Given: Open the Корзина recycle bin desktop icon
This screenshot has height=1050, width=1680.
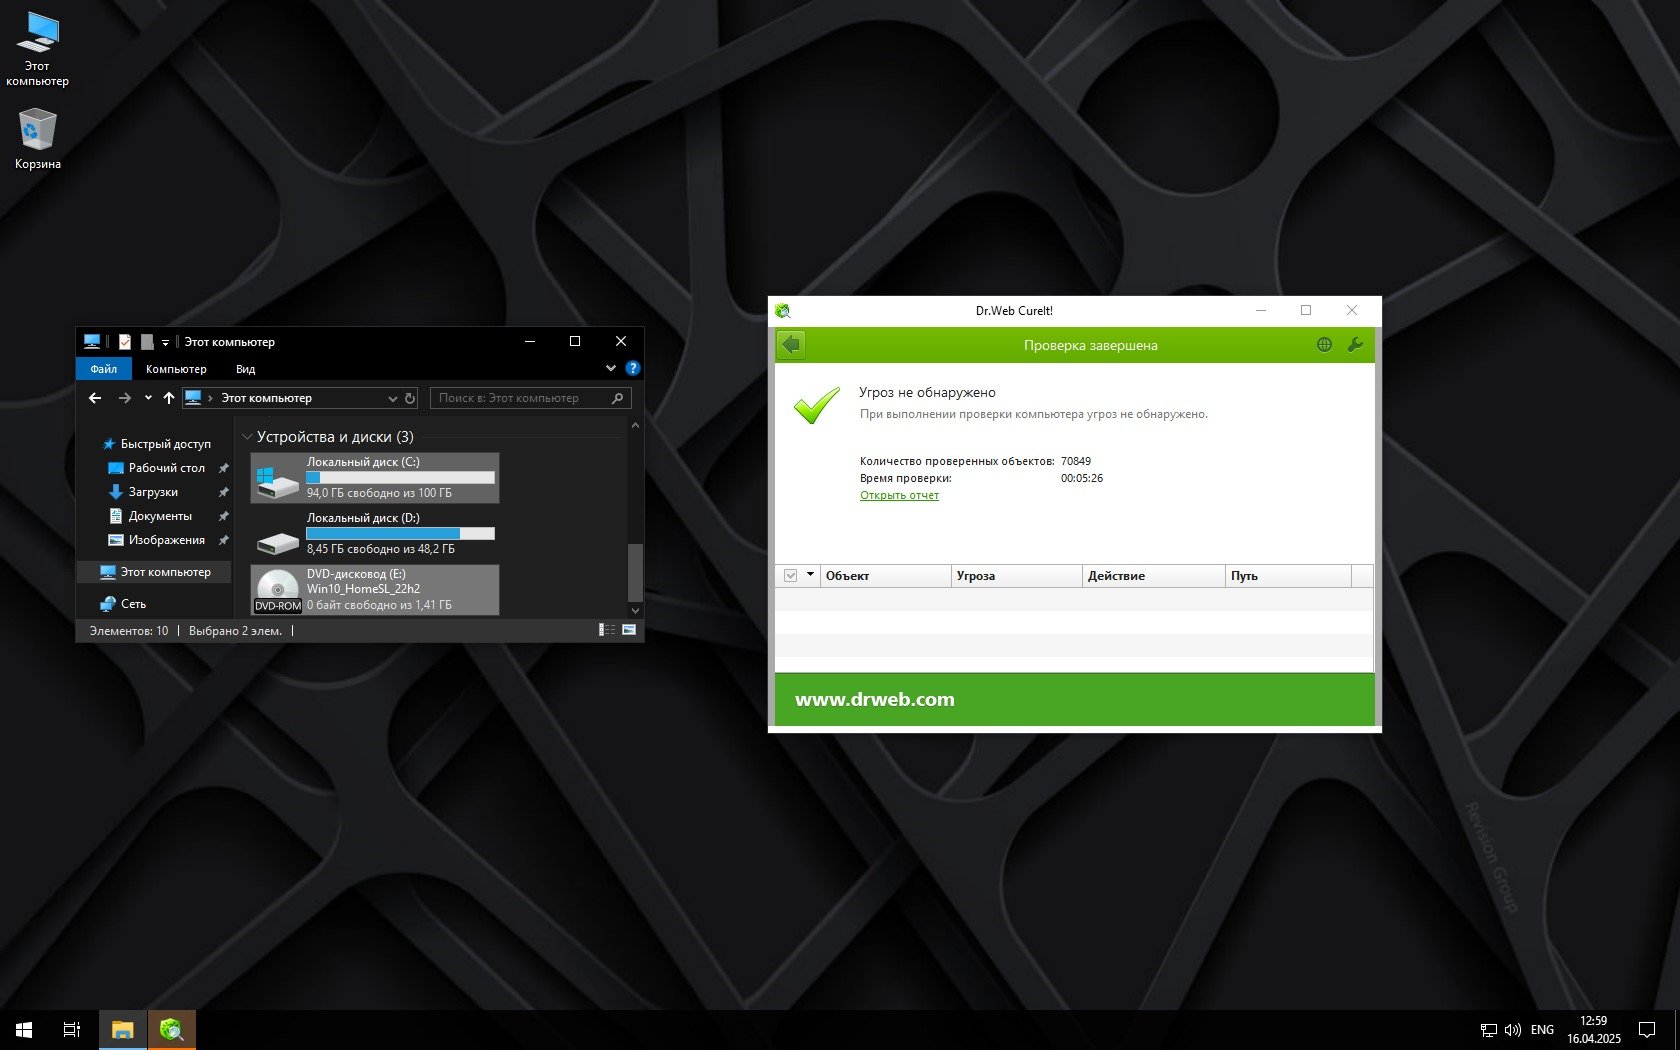Looking at the screenshot, I should click(x=37, y=139).
